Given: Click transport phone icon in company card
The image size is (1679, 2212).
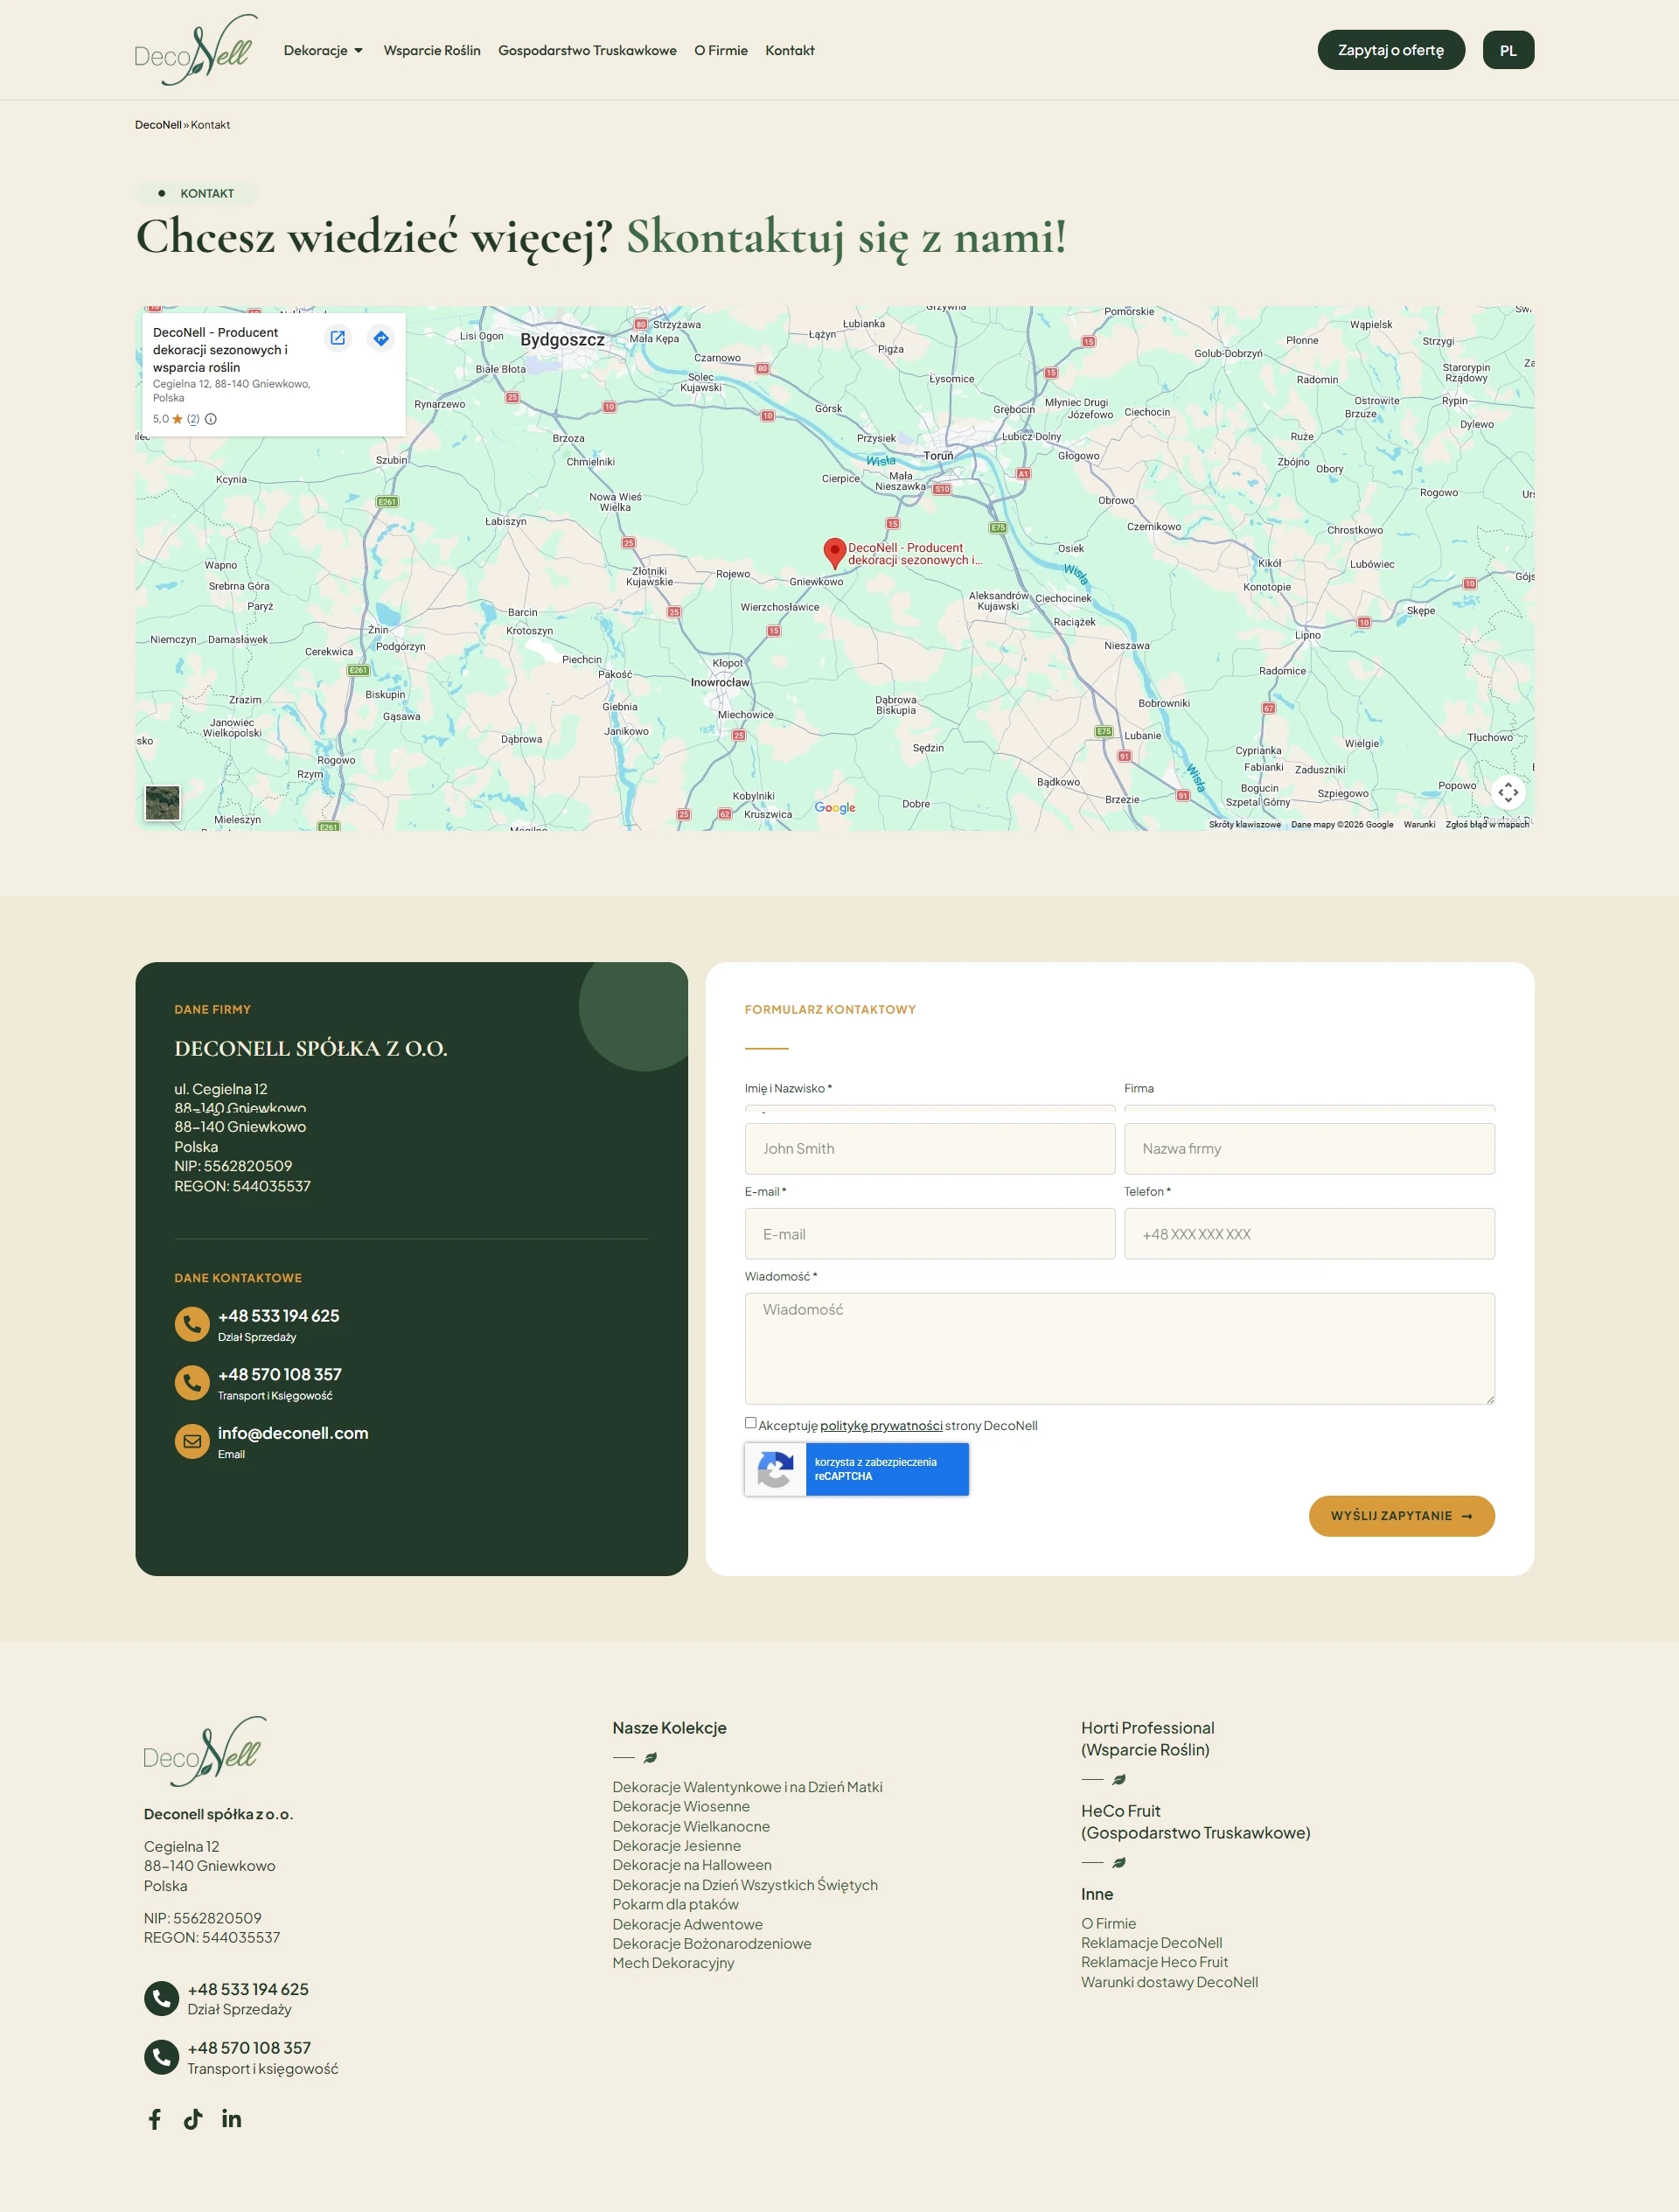Looking at the screenshot, I should (x=192, y=1383).
